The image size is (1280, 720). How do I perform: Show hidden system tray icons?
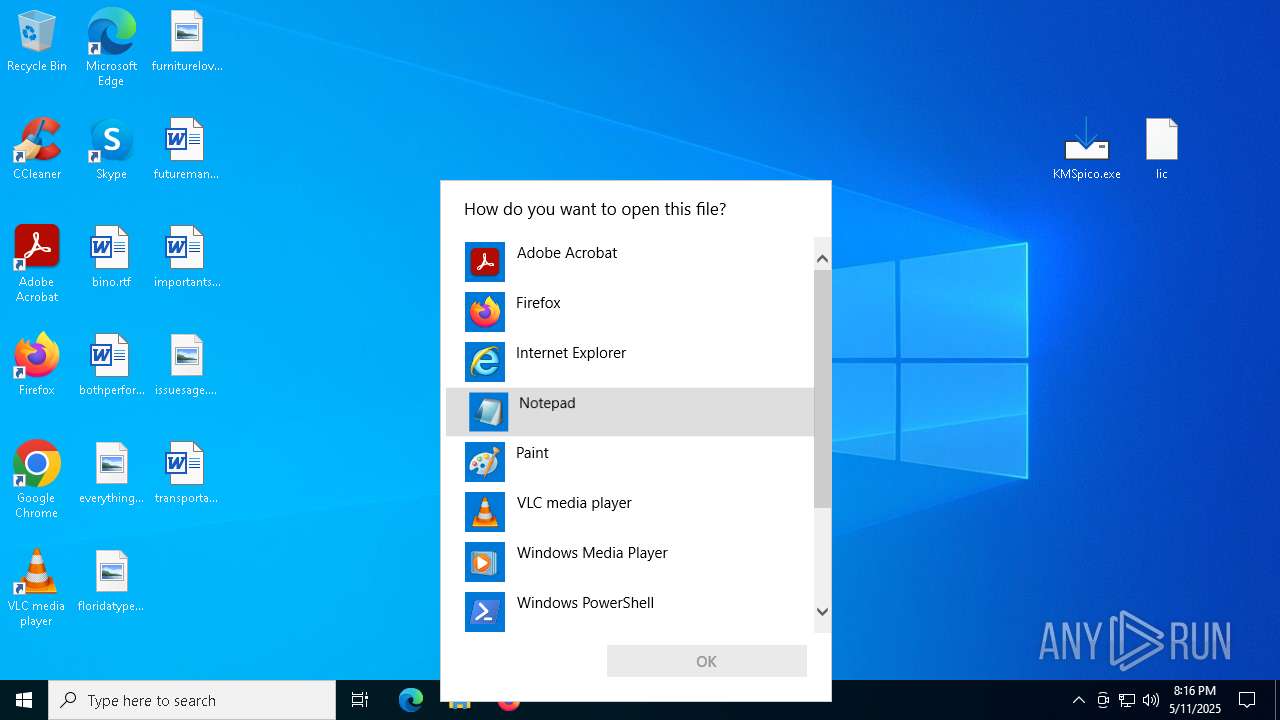click(1078, 700)
